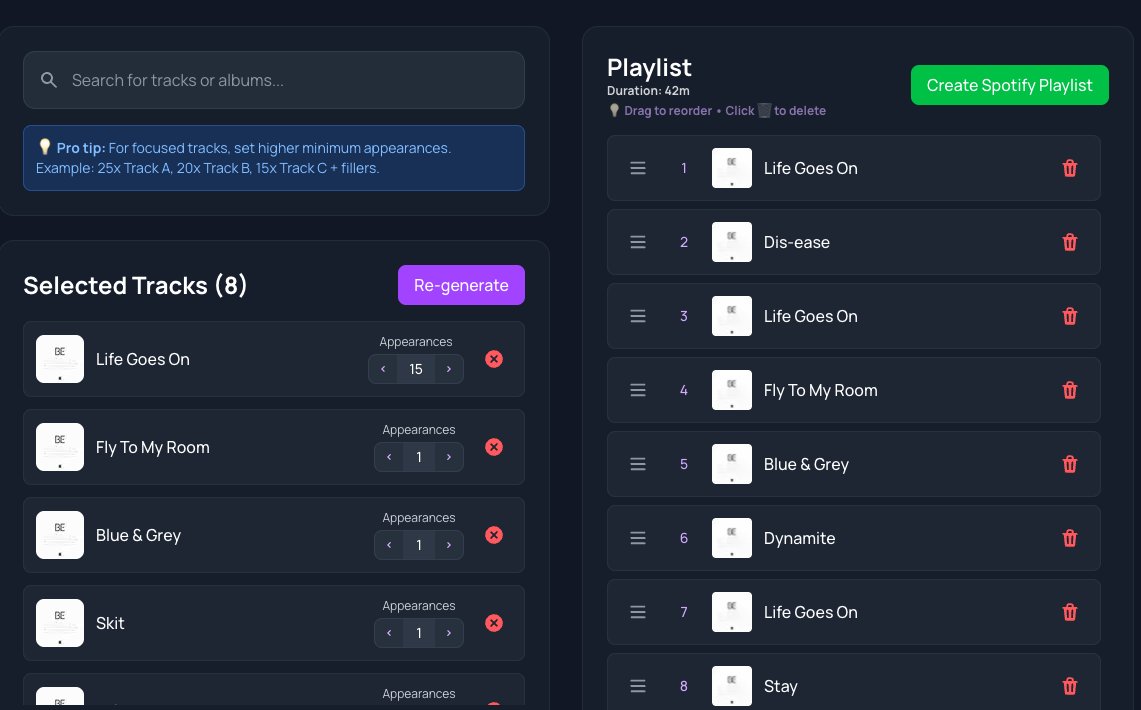Delete Blue & Grey from the playlist

(1069, 464)
